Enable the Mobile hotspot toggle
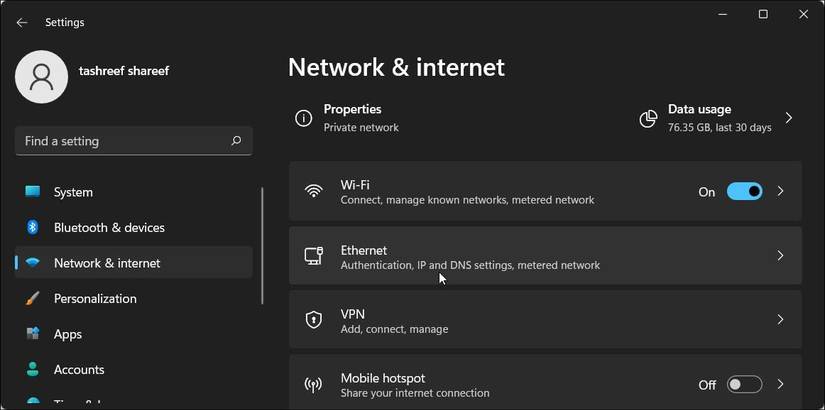The height and width of the screenshot is (410, 825). pos(744,385)
